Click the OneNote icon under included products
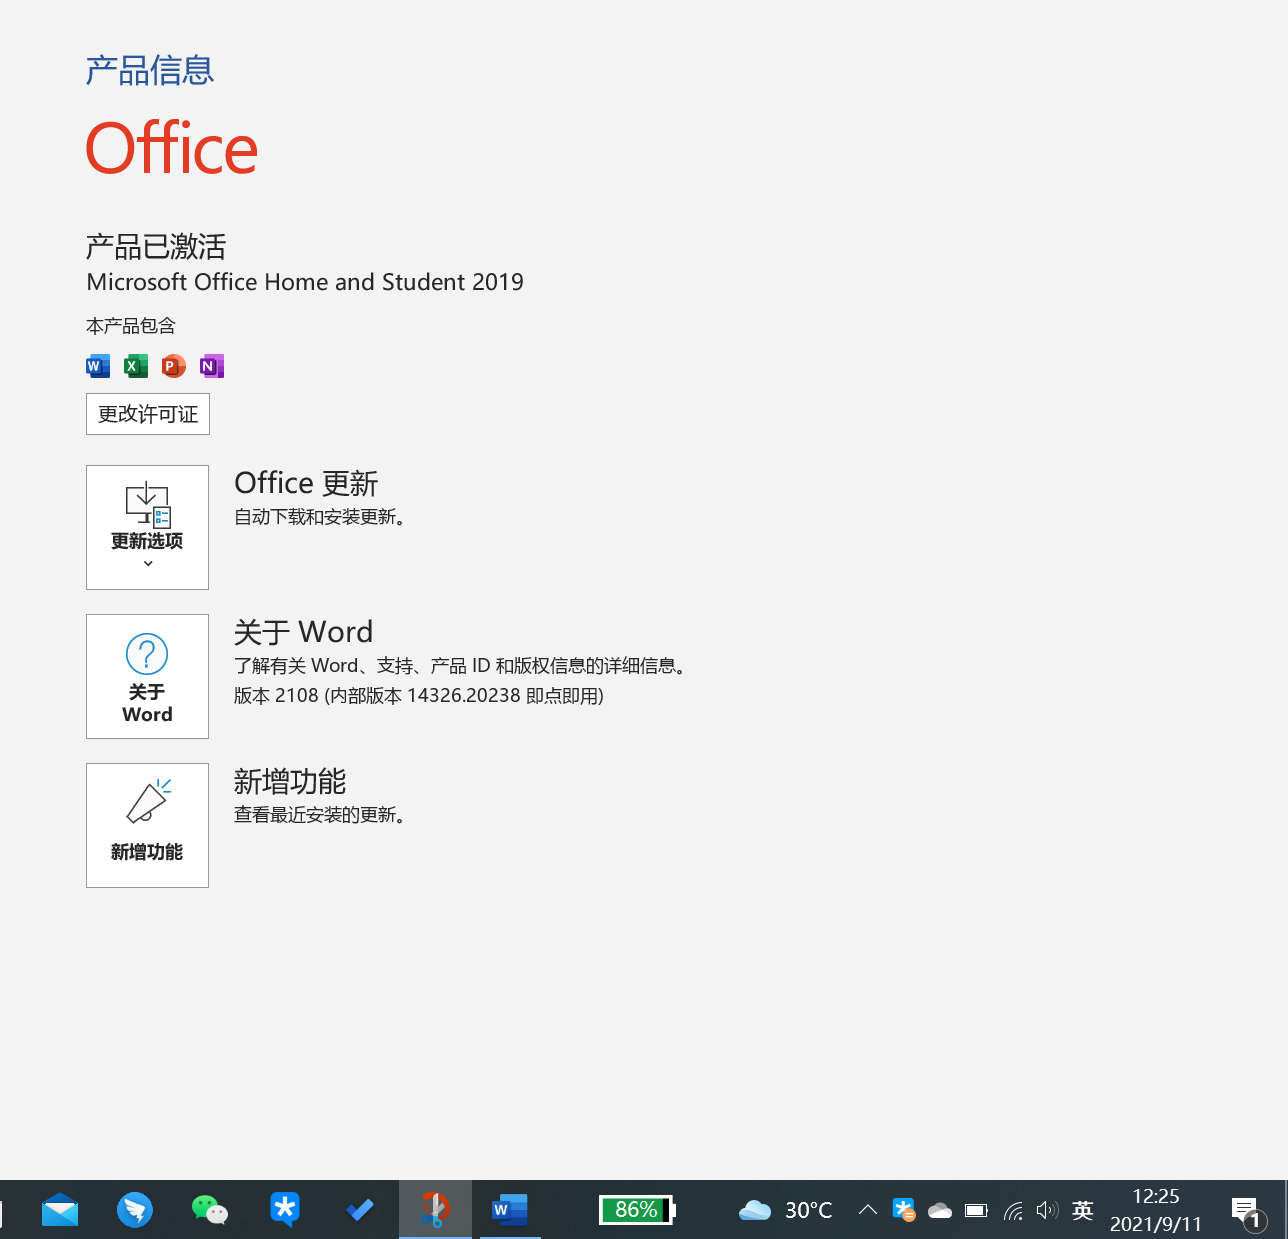1288x1239 pixels. (x=212, y=366)
